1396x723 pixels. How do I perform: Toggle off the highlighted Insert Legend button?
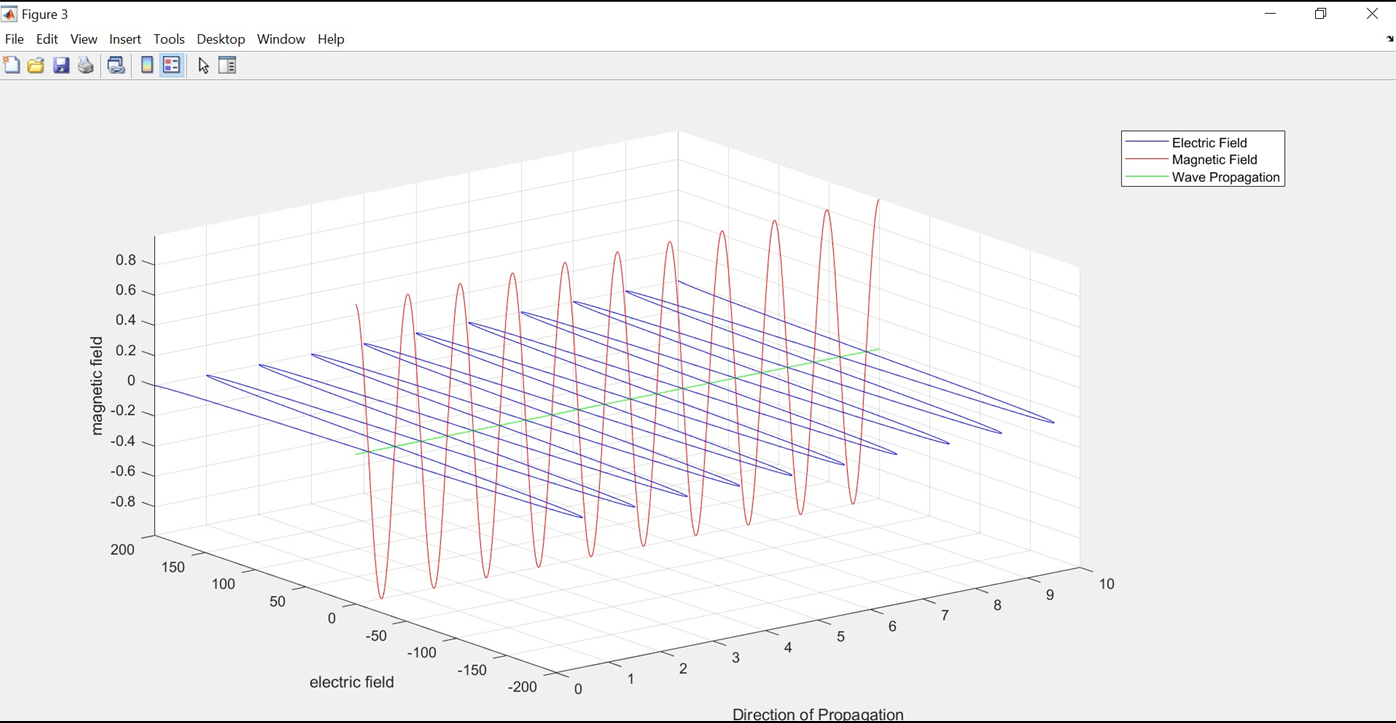point(171,64)
